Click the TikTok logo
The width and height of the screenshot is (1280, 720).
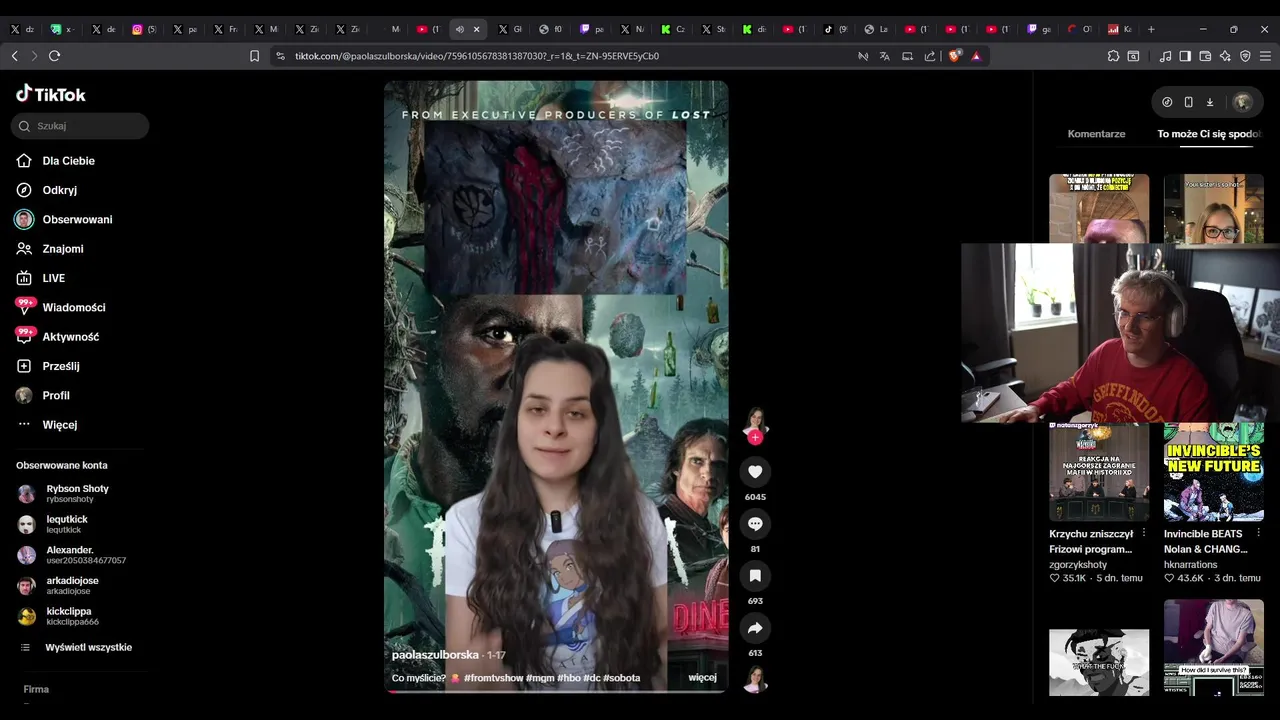[x=51, y=94]
